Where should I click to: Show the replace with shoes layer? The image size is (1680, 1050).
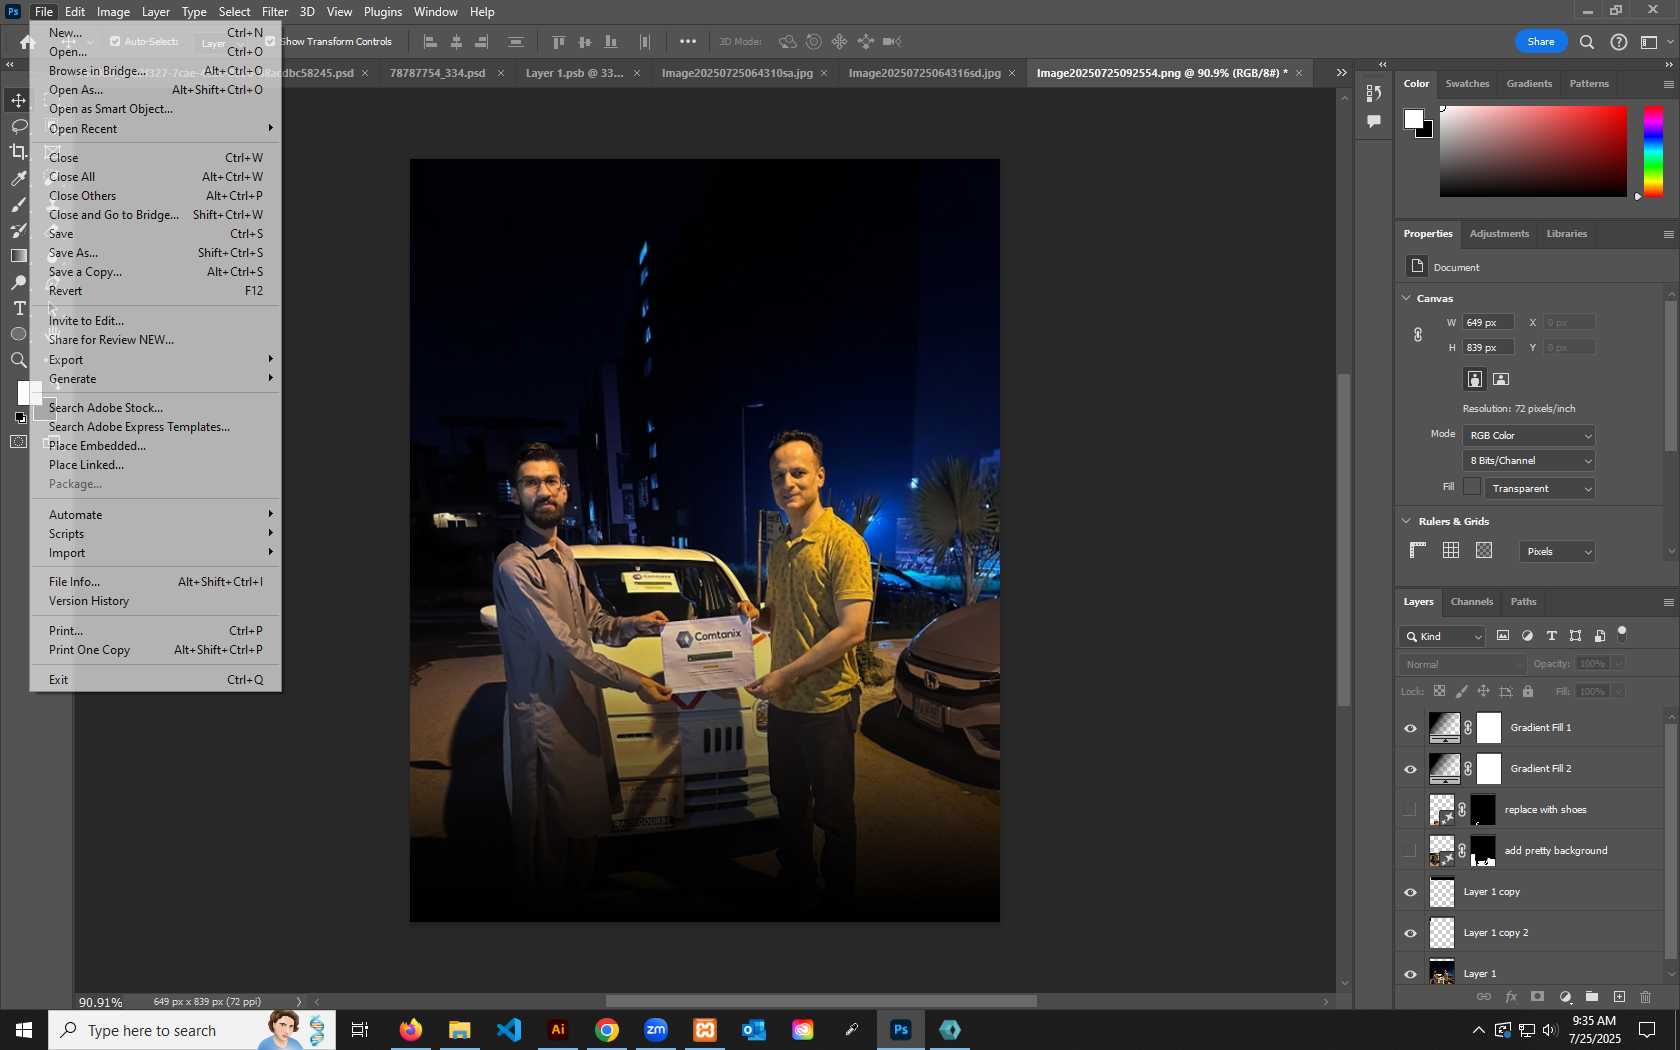point(1410,810)
